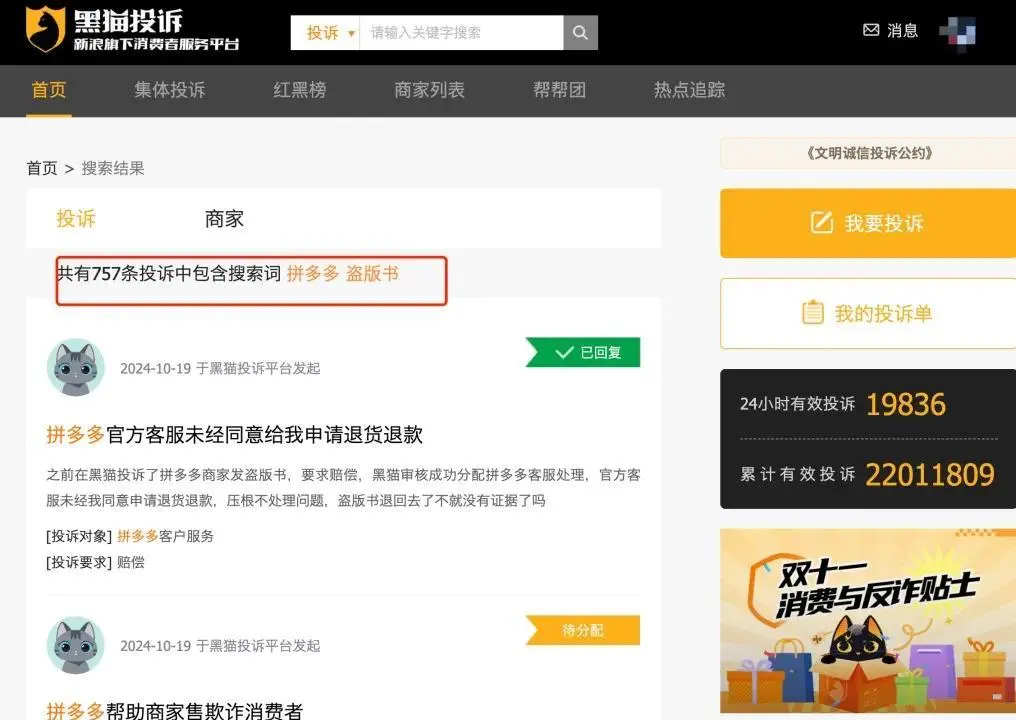Click the clipboard icon in 我的投诉单
This screenshot has width=1016, height=720.
coord(813,313)
